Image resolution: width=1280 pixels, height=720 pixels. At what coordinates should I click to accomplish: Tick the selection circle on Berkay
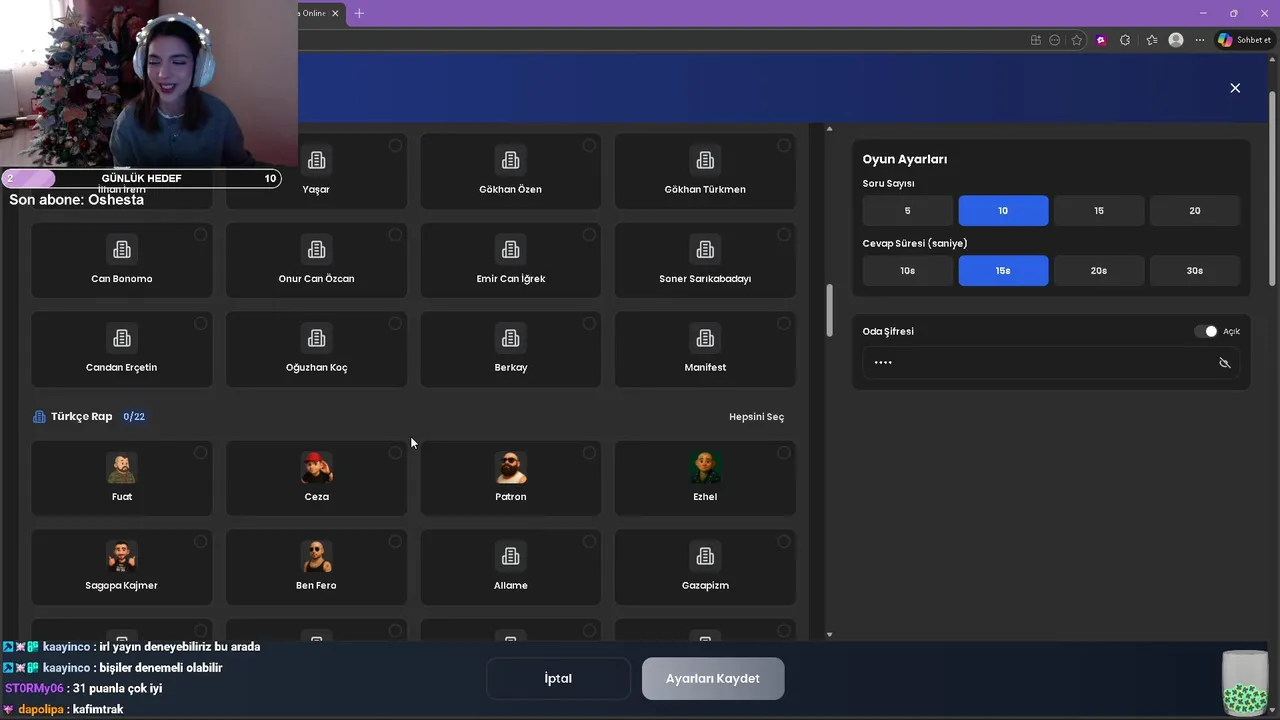pos(589,324)
